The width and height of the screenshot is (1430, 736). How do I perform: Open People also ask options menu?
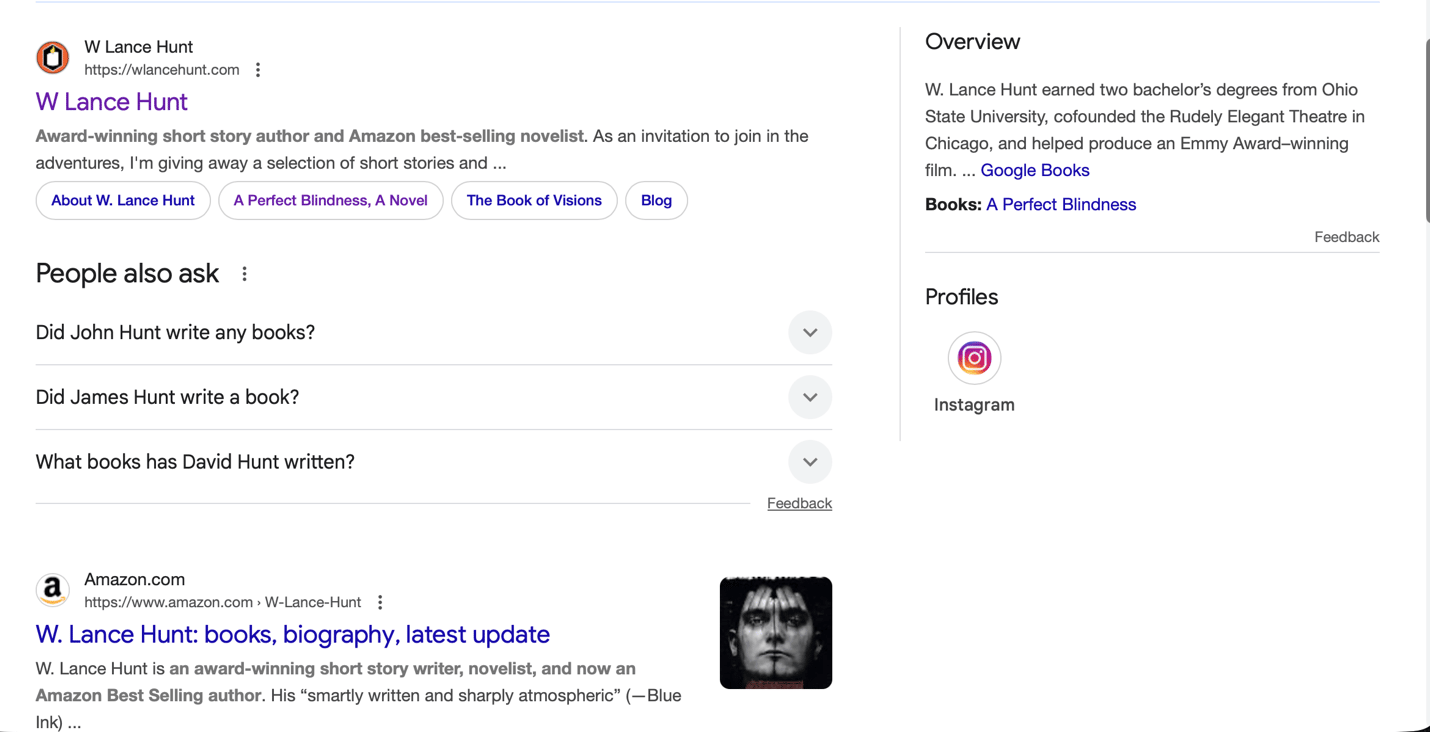[x=244, y=274]
